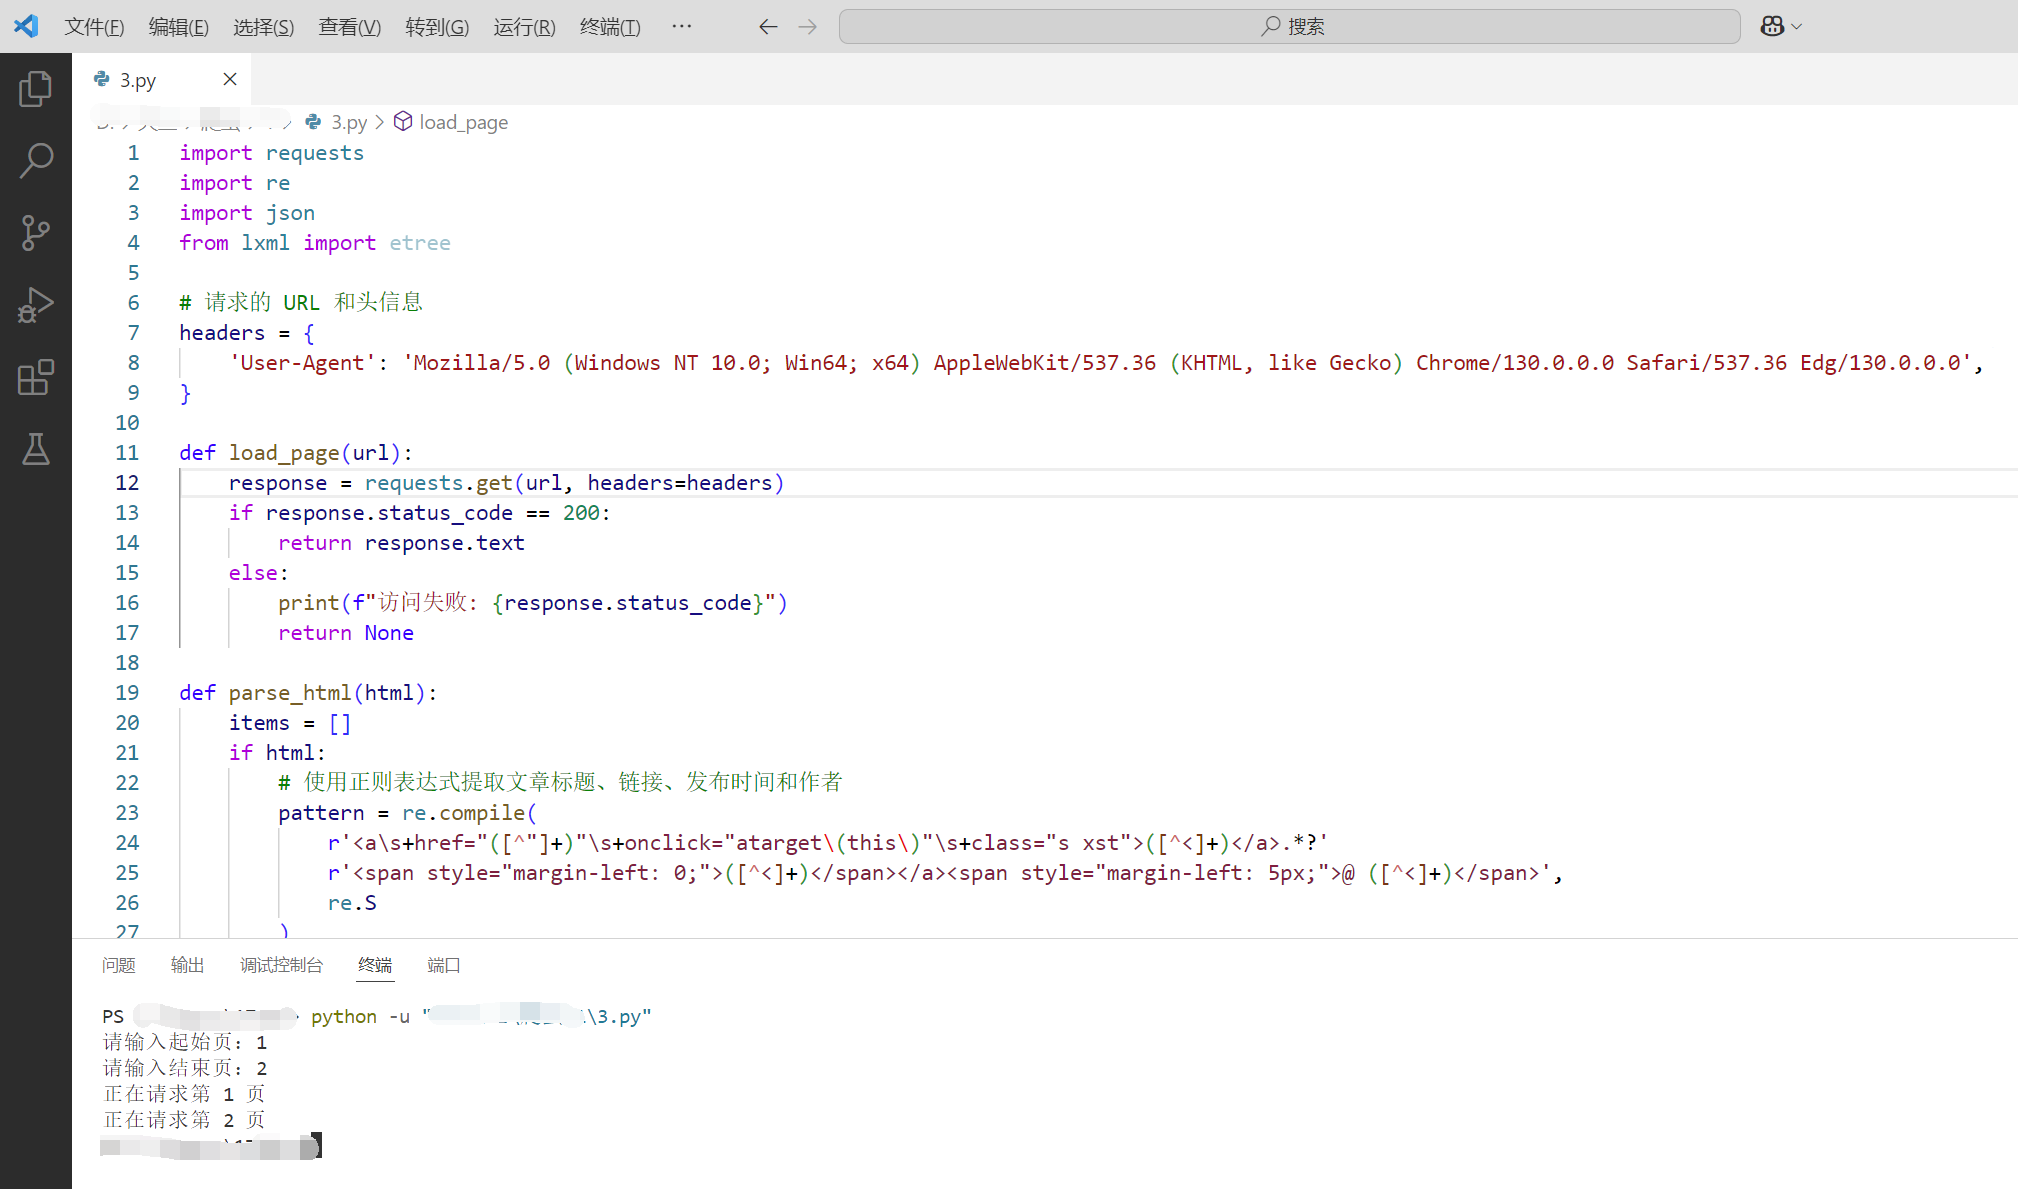The width and height of the screenshot is (2018, 1189).
Task: Go back with left arrow navigation
Action: pos(768,27)
